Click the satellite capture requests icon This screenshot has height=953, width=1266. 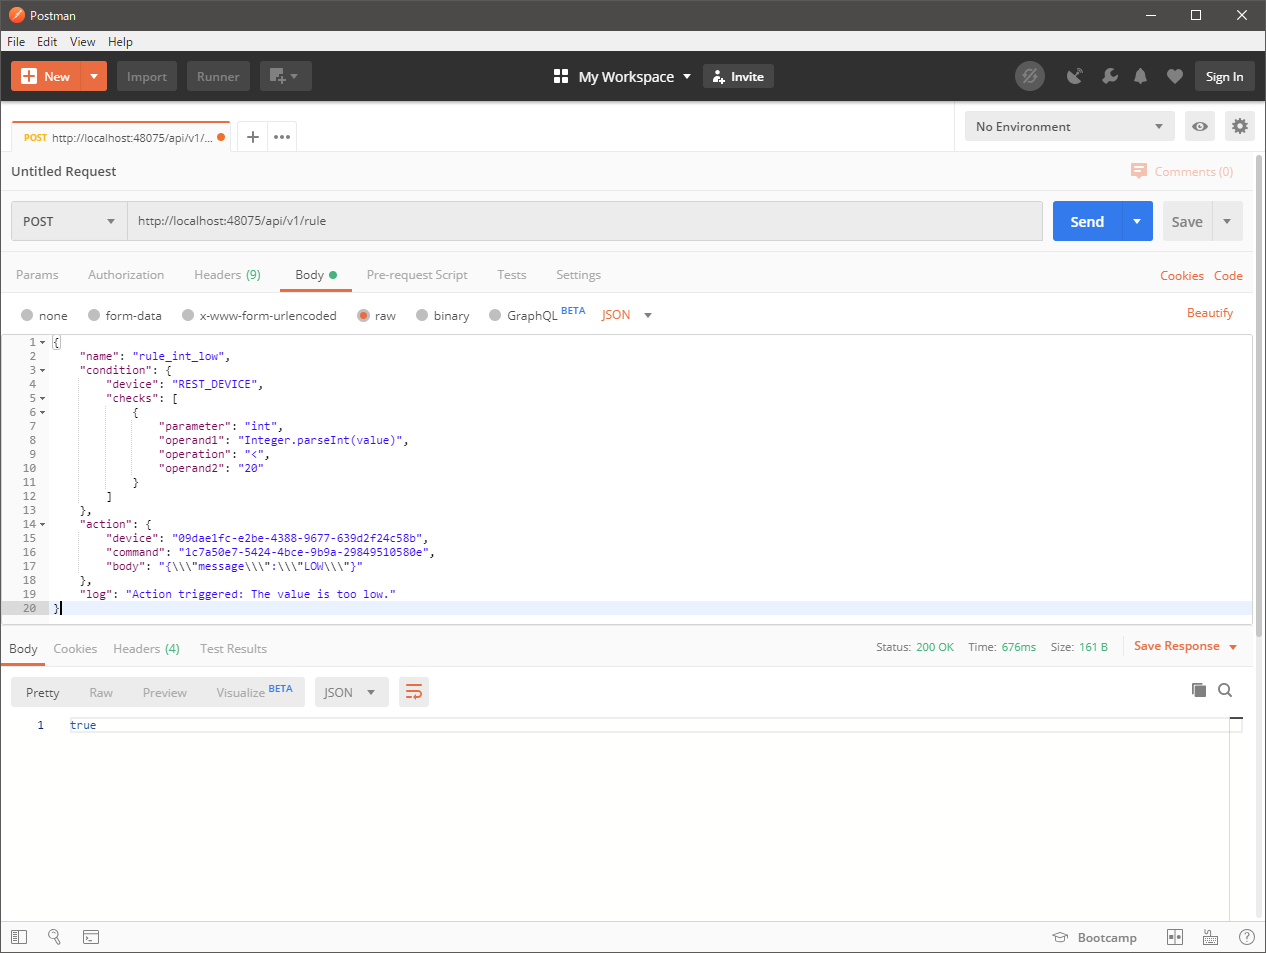pyautogui.click(x=1075, y=76)
